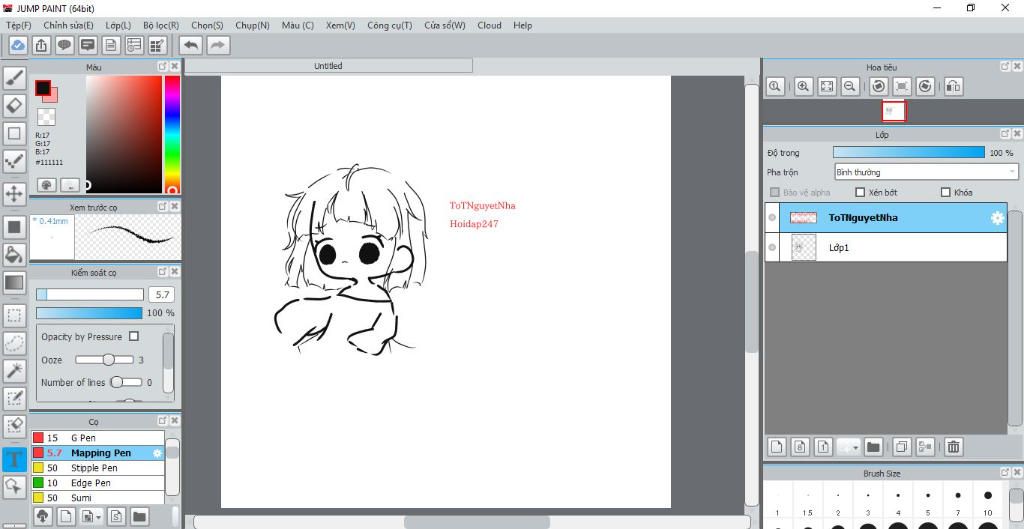This screenshot has width=1024, height=529.
Task: Open the Tệp(F) menu
Action: [18, 25]
